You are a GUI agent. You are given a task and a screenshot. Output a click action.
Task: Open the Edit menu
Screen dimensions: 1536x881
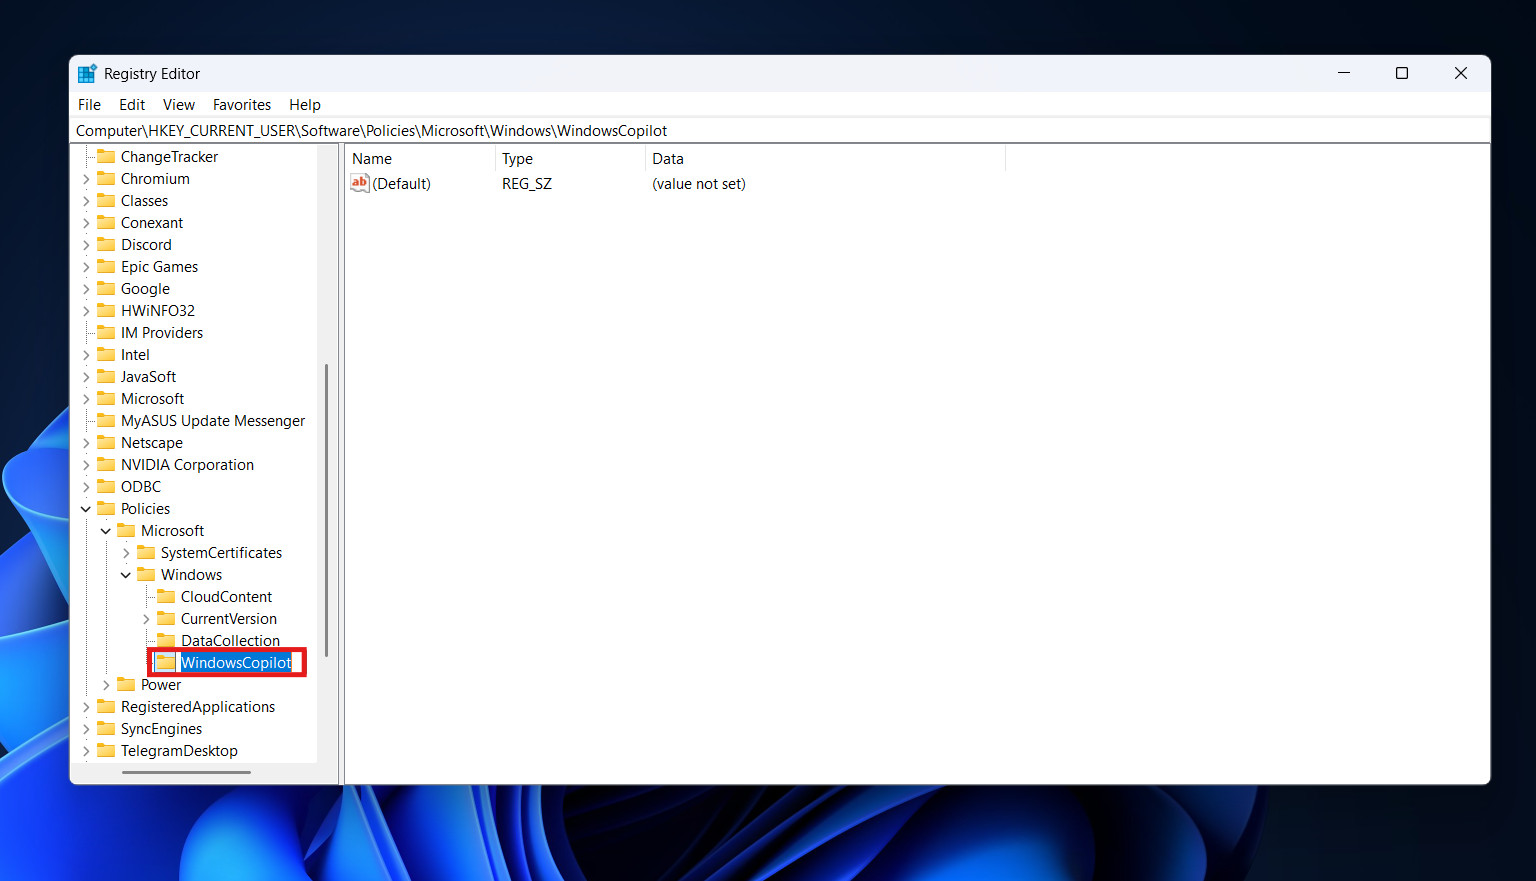[131, 104]
